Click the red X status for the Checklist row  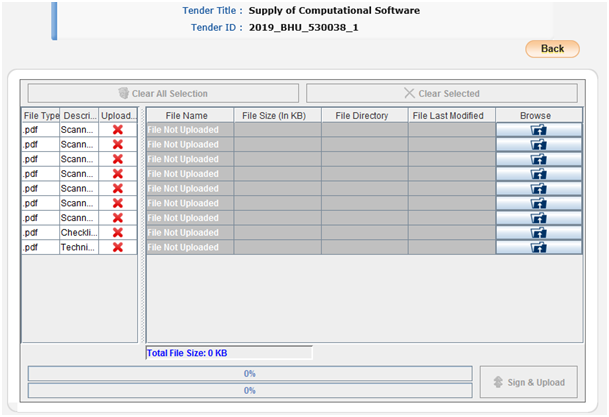(118, 232)
